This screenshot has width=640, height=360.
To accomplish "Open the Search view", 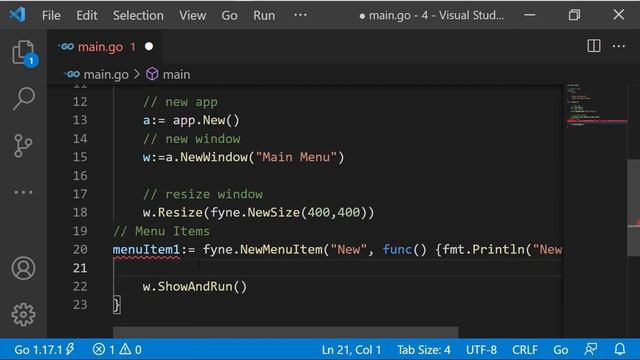I will click(23, 98).
